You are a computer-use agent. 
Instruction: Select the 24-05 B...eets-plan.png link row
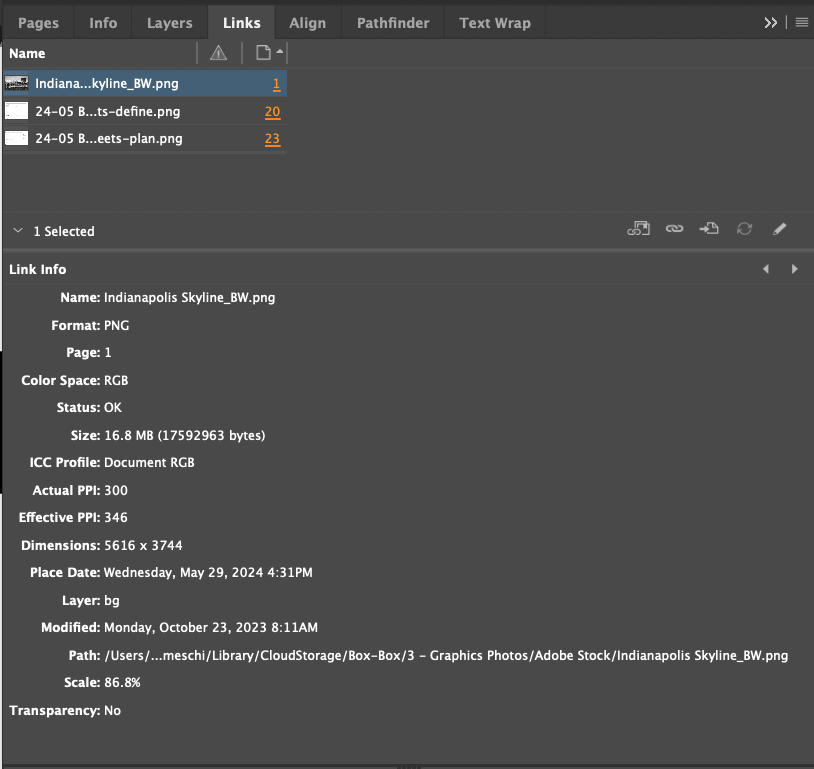click(x=145, y=139)
